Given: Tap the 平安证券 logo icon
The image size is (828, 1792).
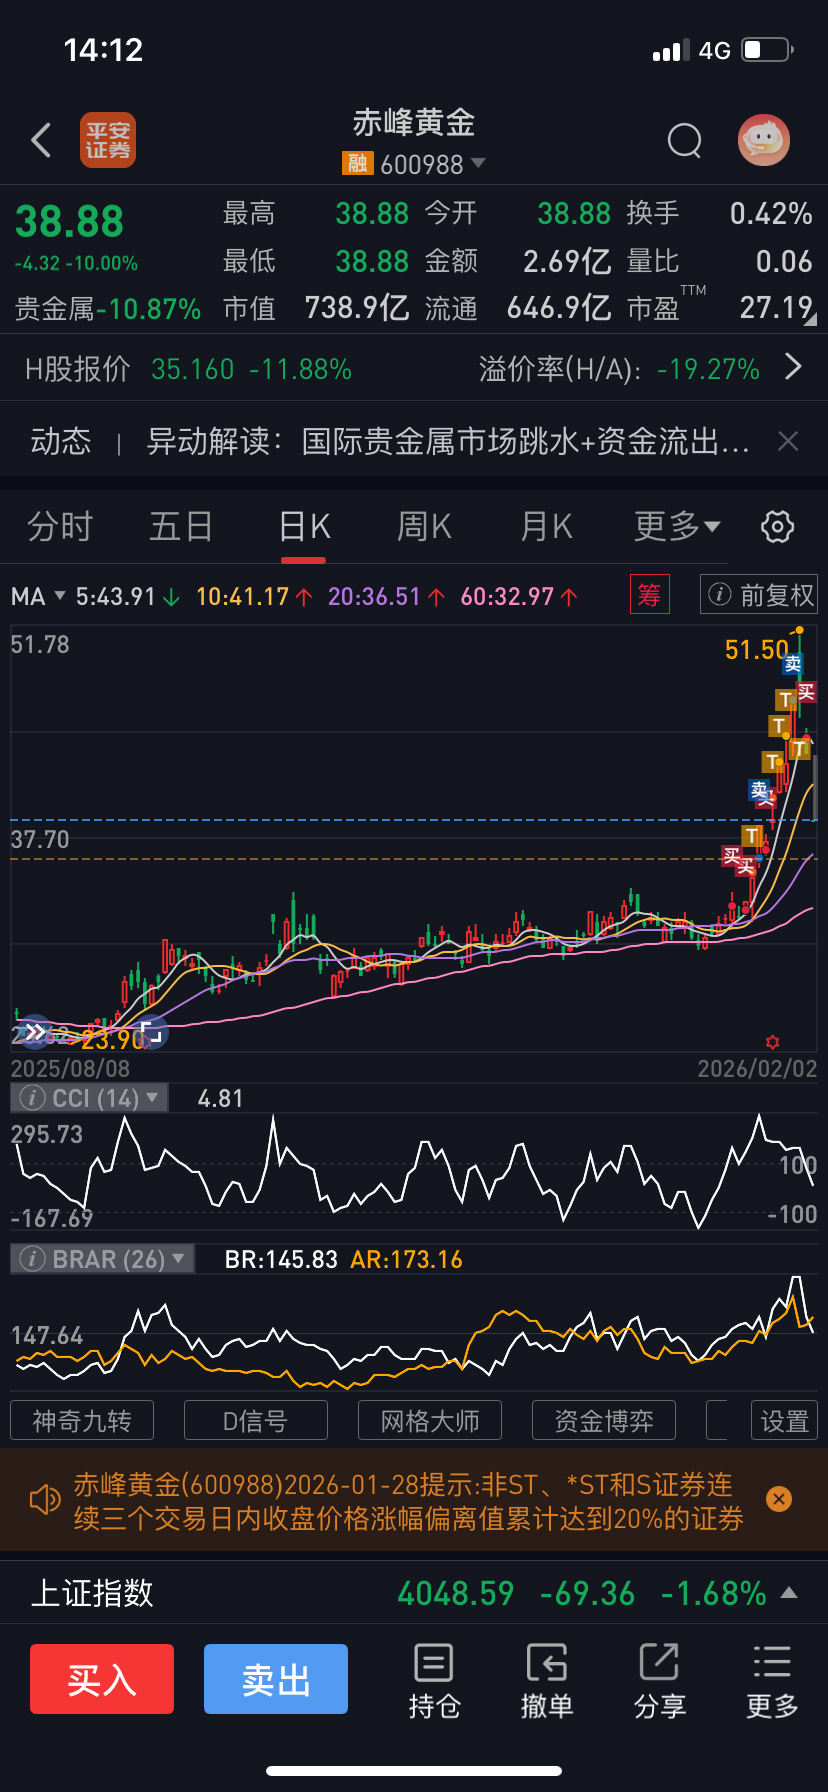Looking at the screenshot, I should pos(108,140).
